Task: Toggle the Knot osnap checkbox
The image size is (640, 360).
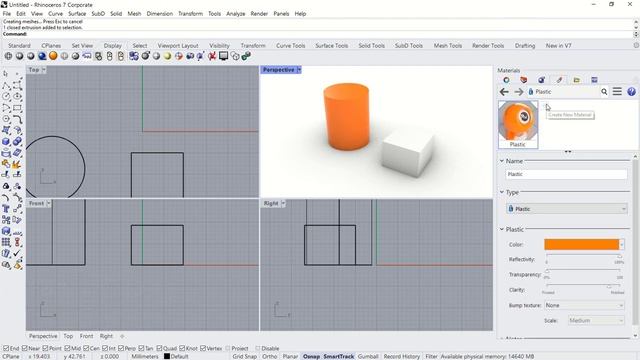Action: [182, 348]
